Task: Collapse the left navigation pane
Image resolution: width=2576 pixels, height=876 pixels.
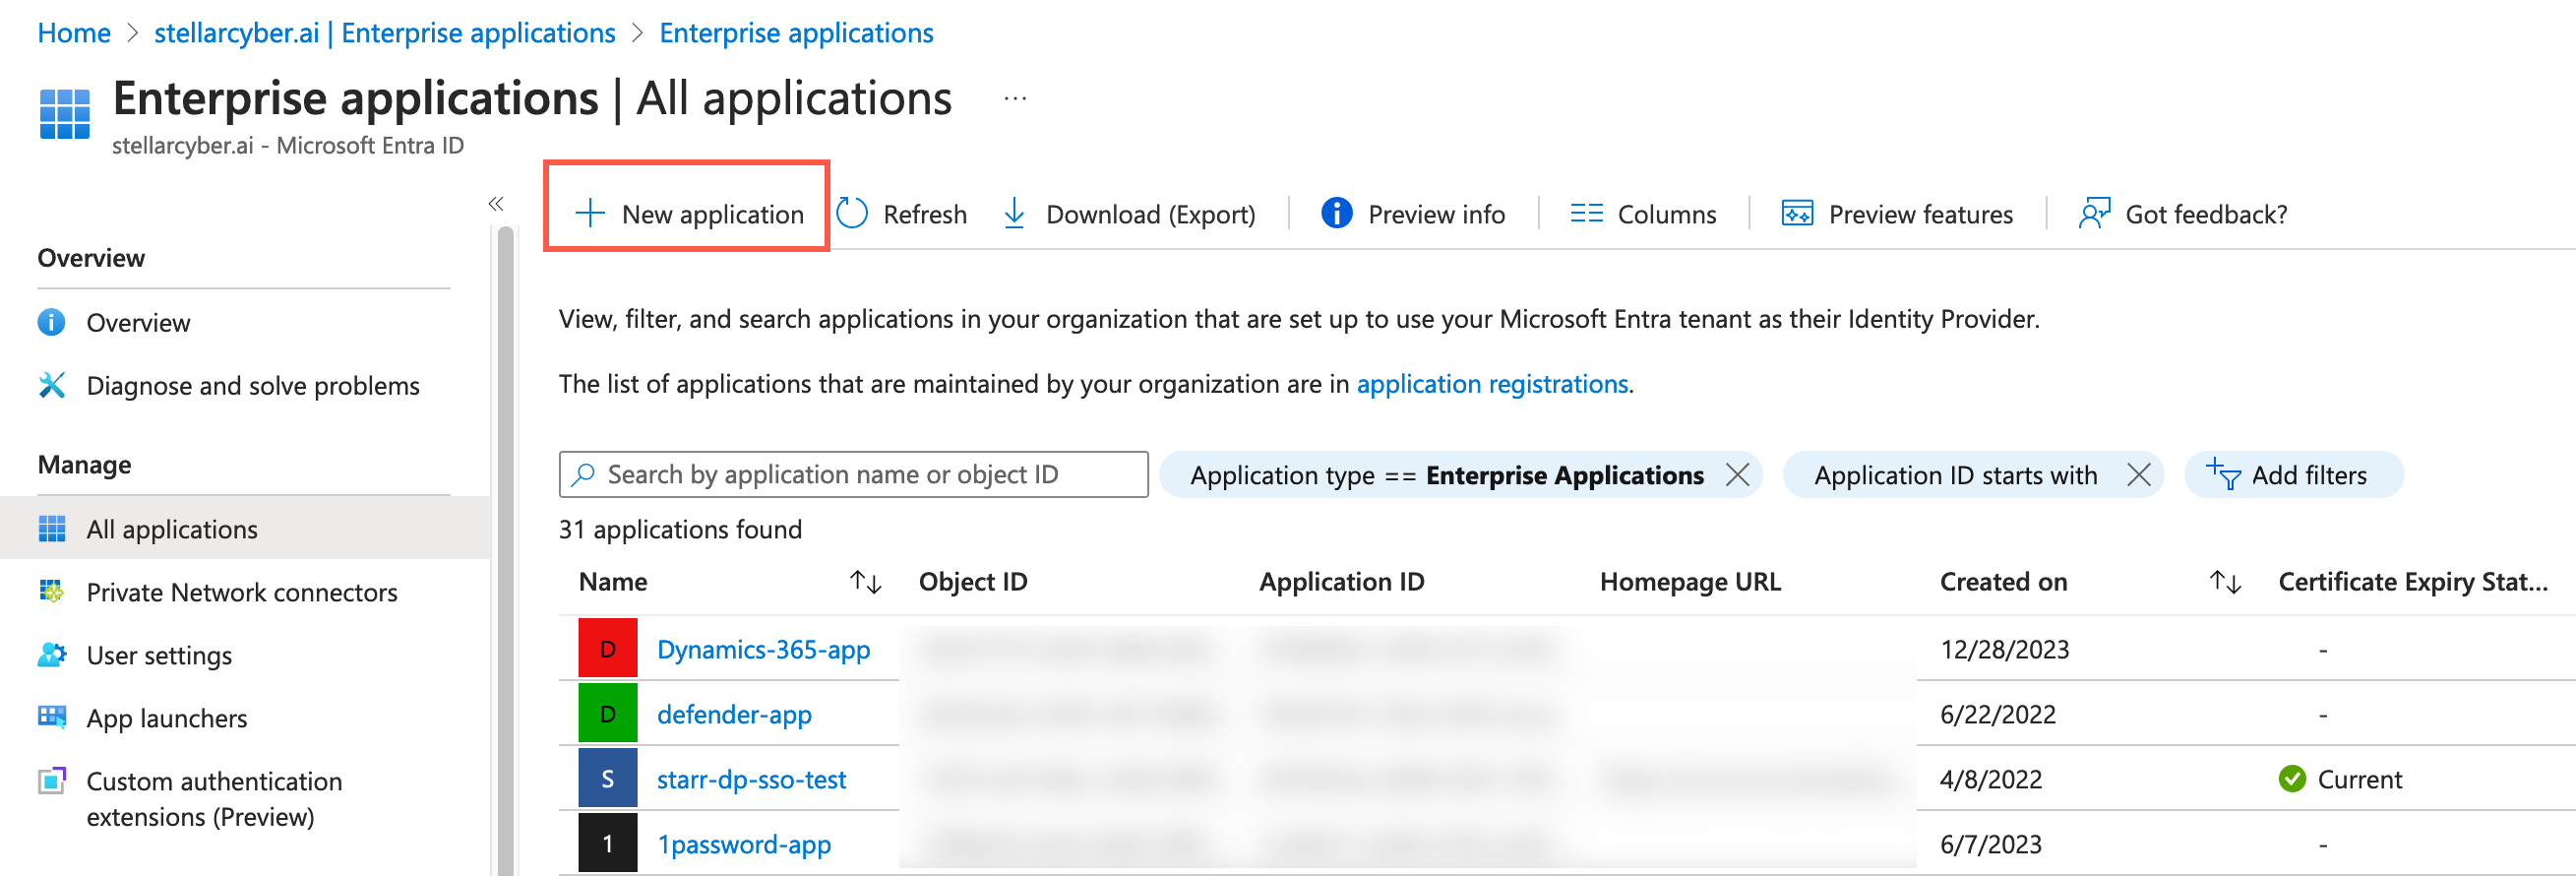Action: tap(496, 204)
